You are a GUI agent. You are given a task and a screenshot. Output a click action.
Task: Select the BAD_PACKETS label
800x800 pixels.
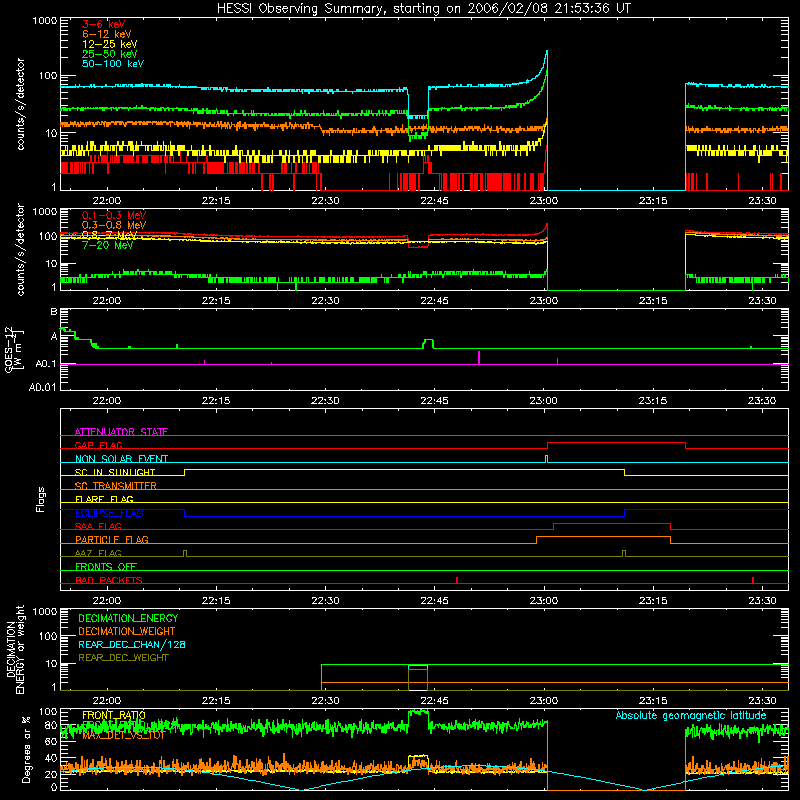pos(109,580)
